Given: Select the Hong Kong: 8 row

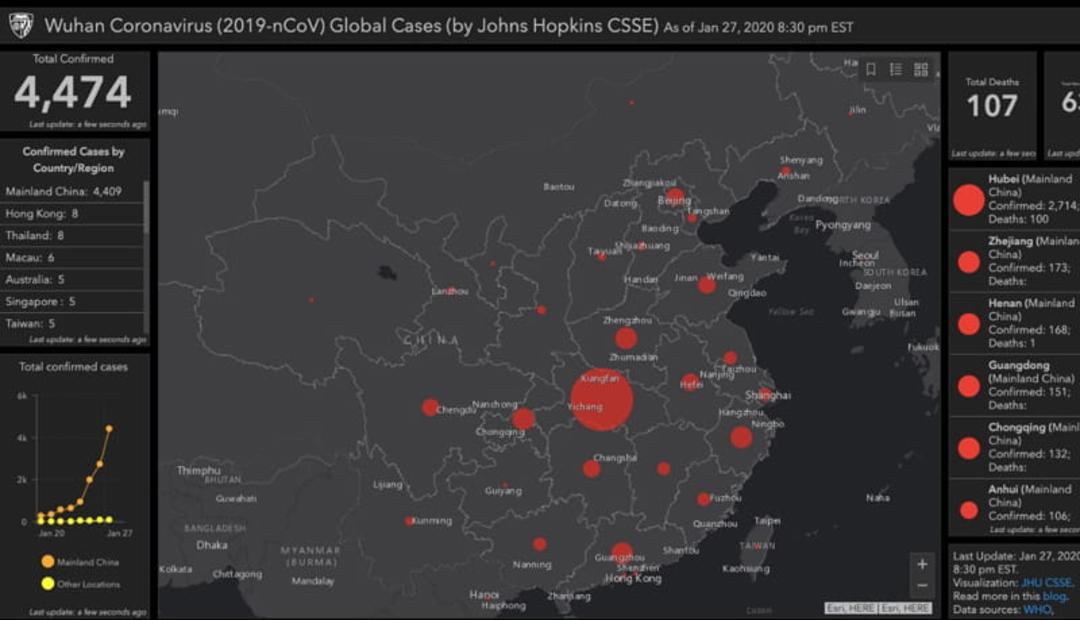Looking at the screenshot, I should click(72, 214).
